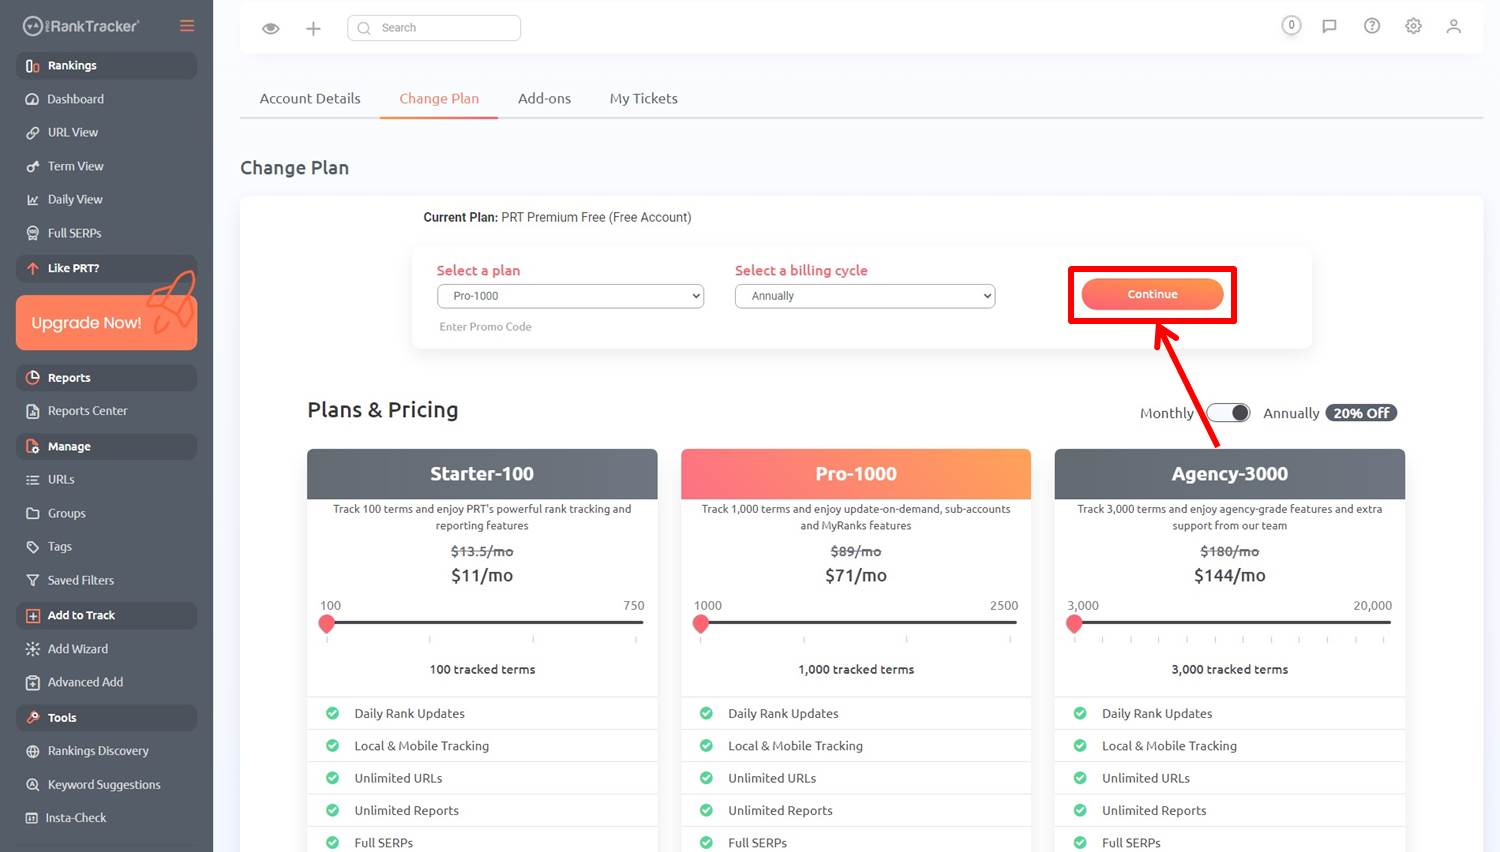This screenshot has width=1500, height=852.
Task: Click the Full SERPs icon
Action: pyautogui.click(x=32, y=233)
